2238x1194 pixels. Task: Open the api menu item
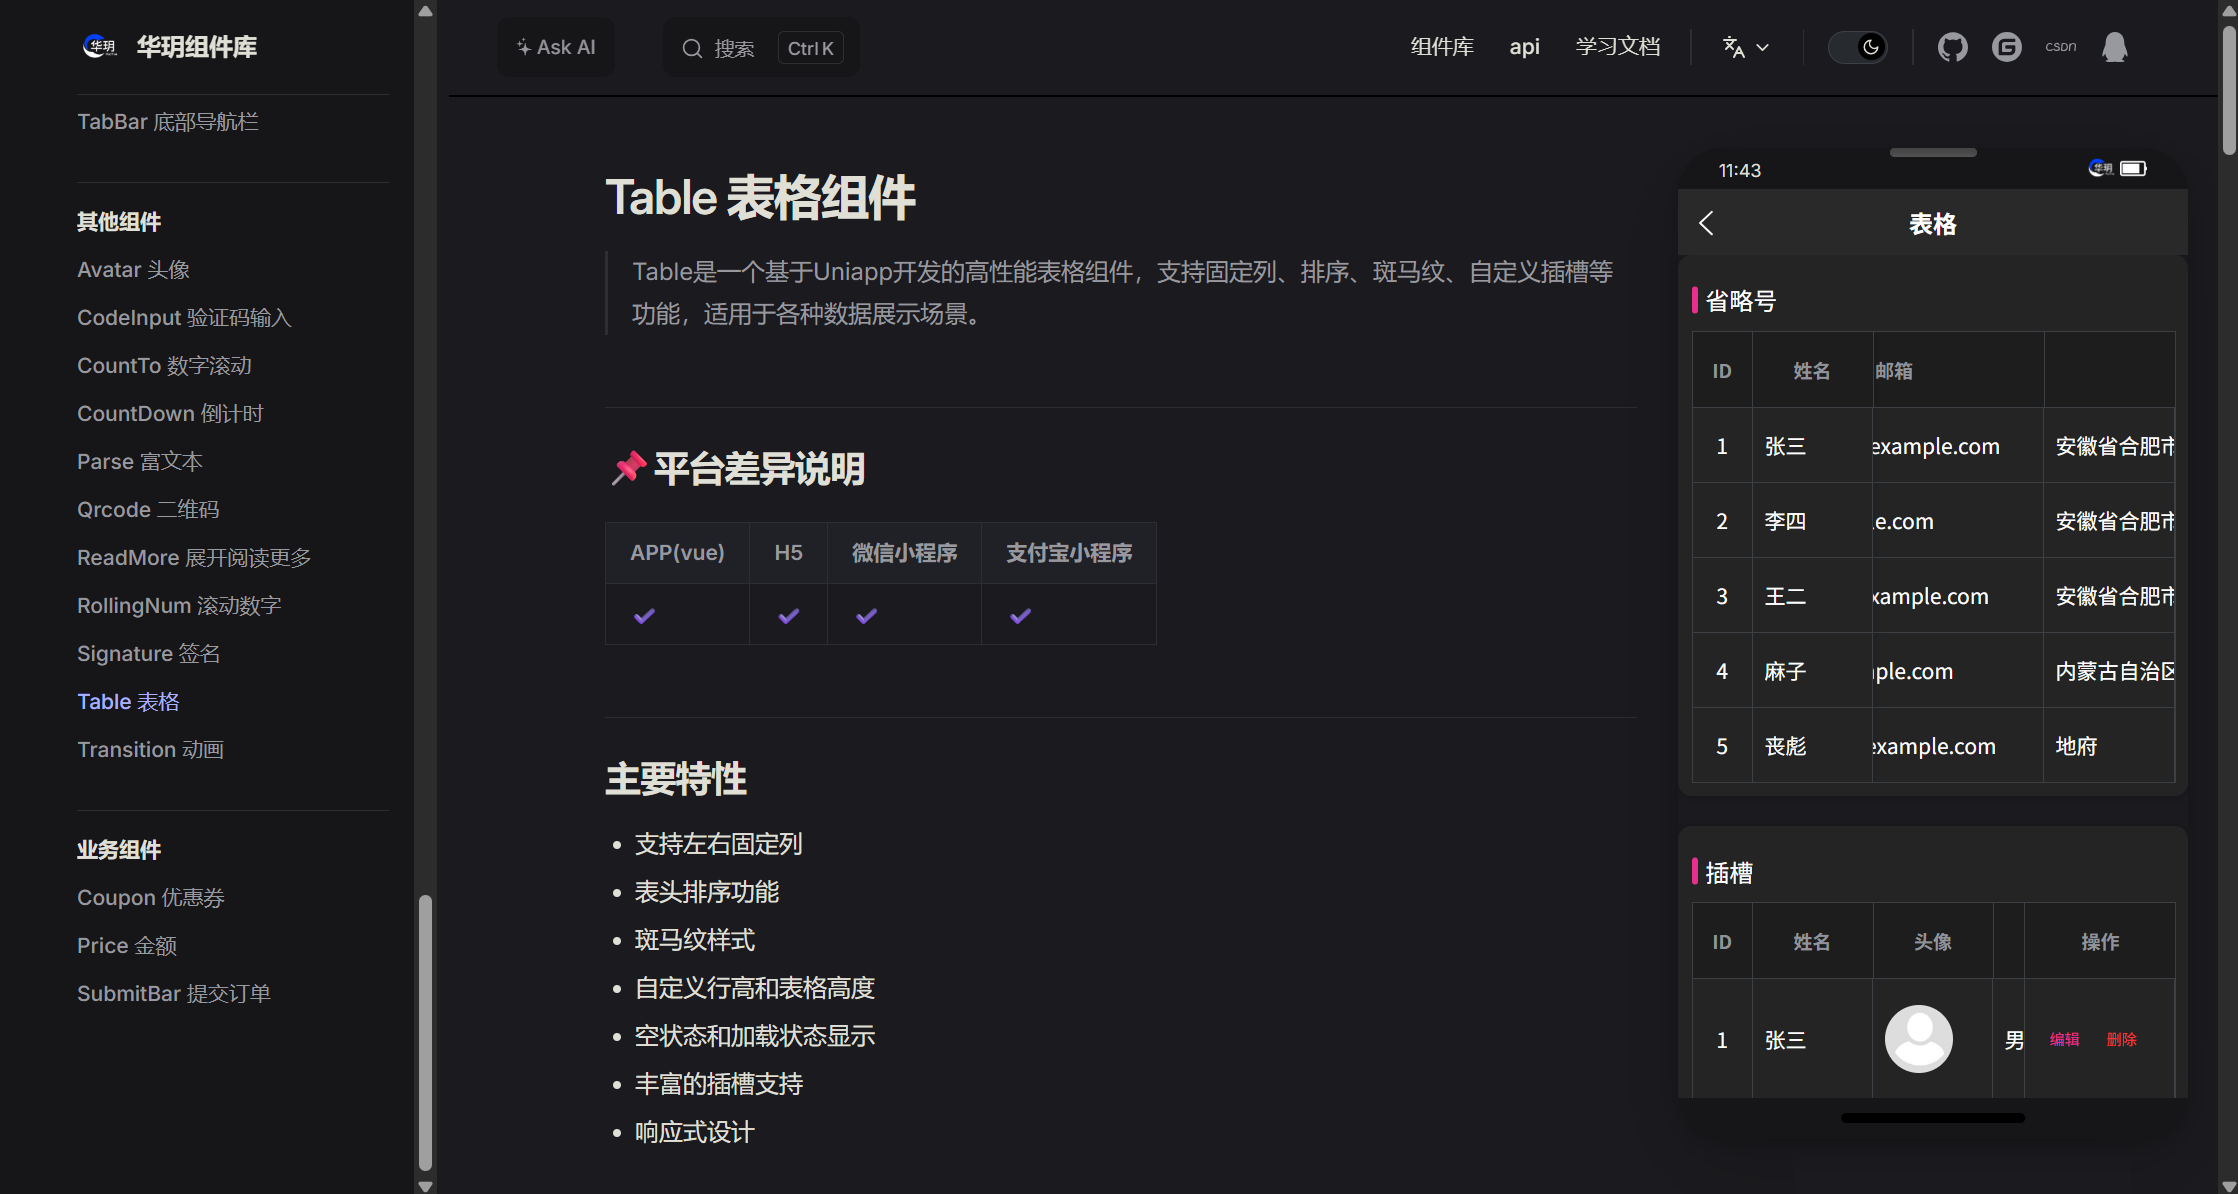[1524, 47]
